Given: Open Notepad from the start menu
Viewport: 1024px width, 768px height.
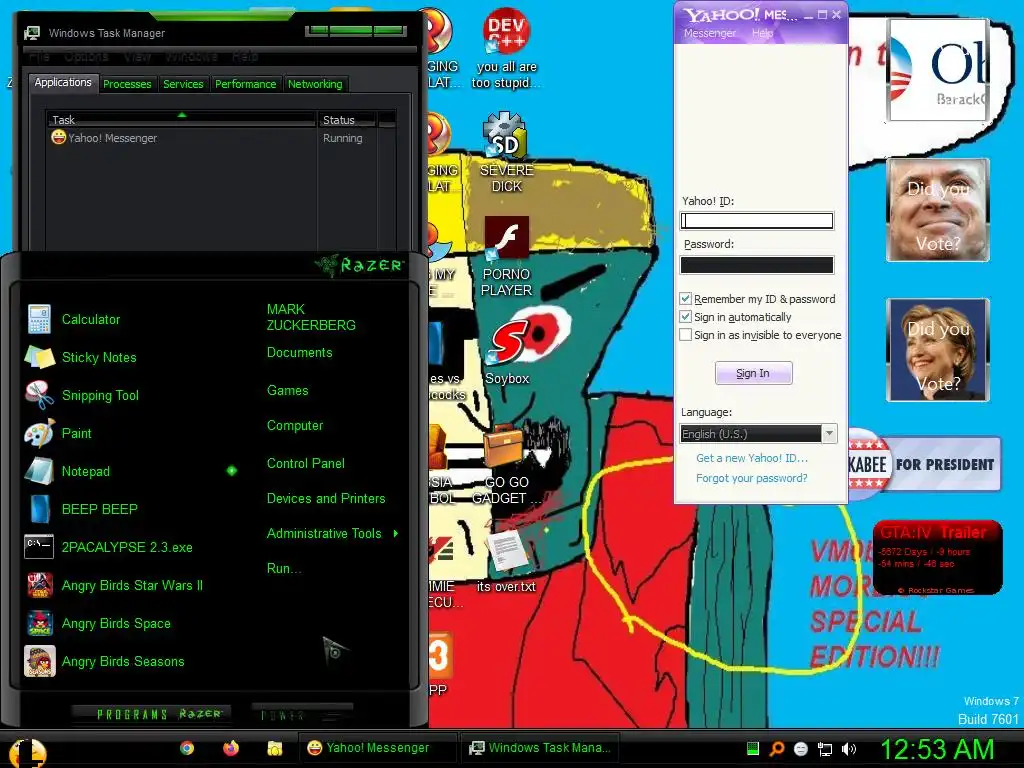Looking at the screenshot, I should [68, 471].
